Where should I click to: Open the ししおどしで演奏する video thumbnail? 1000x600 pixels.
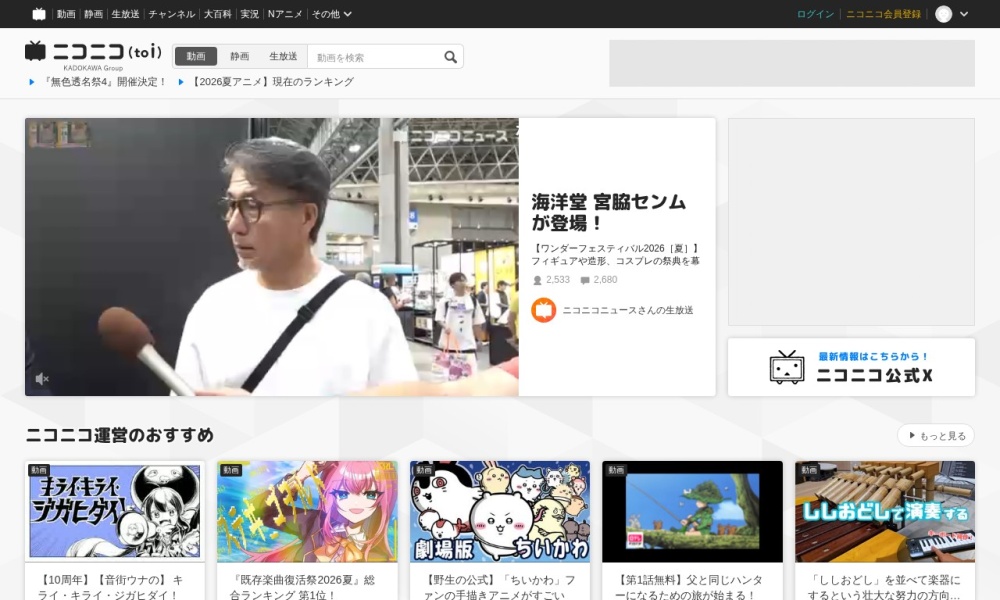tap(885, 511)
